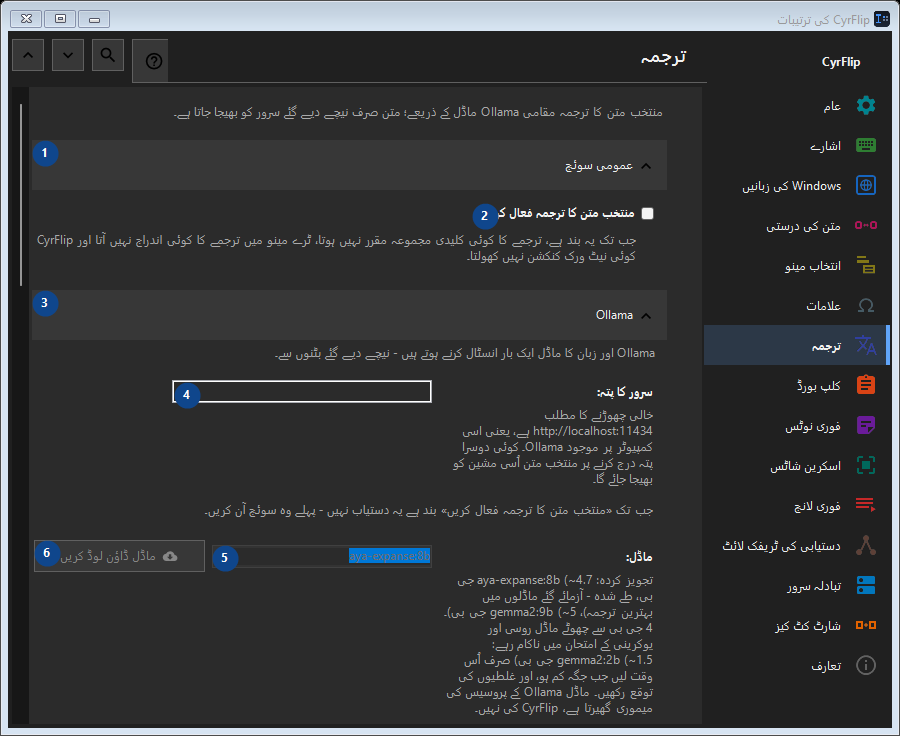Image resolution: width=900 pixels, height=736 pixels.
Task: Click the ترجمہ page title
Action: pyautogui.click(x=664, y=57)
